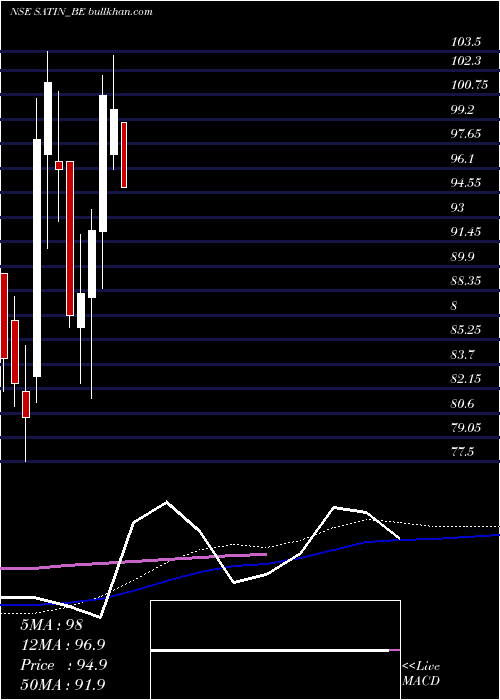500x700 pixels.
Task: Select the 100.75 price level label
Action: coord(469,85)
